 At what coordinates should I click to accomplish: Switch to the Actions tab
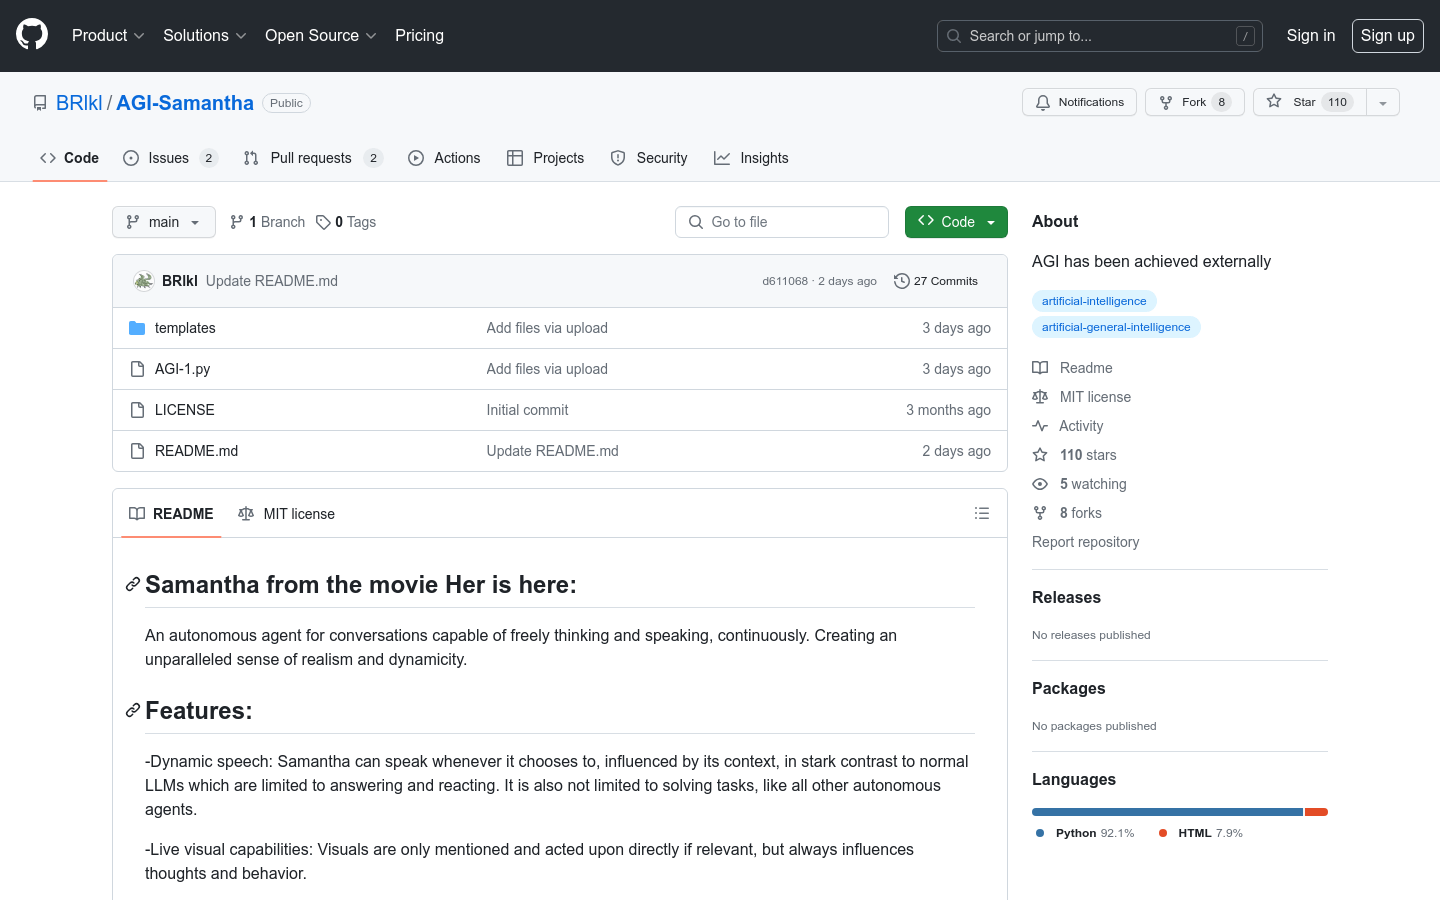[x=444, y=158]
